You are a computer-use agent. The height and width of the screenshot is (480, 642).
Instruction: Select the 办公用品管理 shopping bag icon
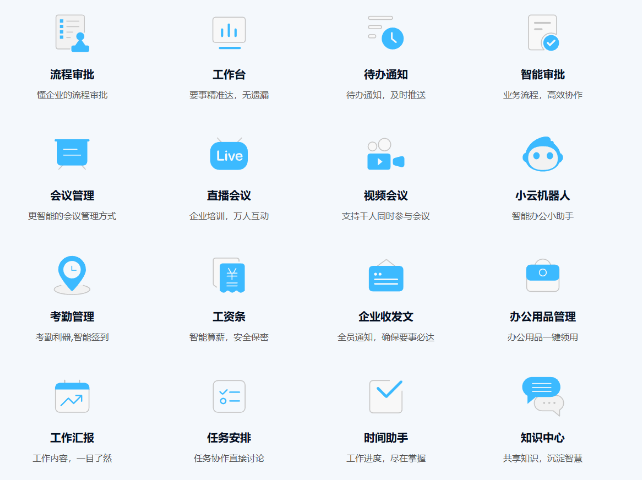coord(542,275)
